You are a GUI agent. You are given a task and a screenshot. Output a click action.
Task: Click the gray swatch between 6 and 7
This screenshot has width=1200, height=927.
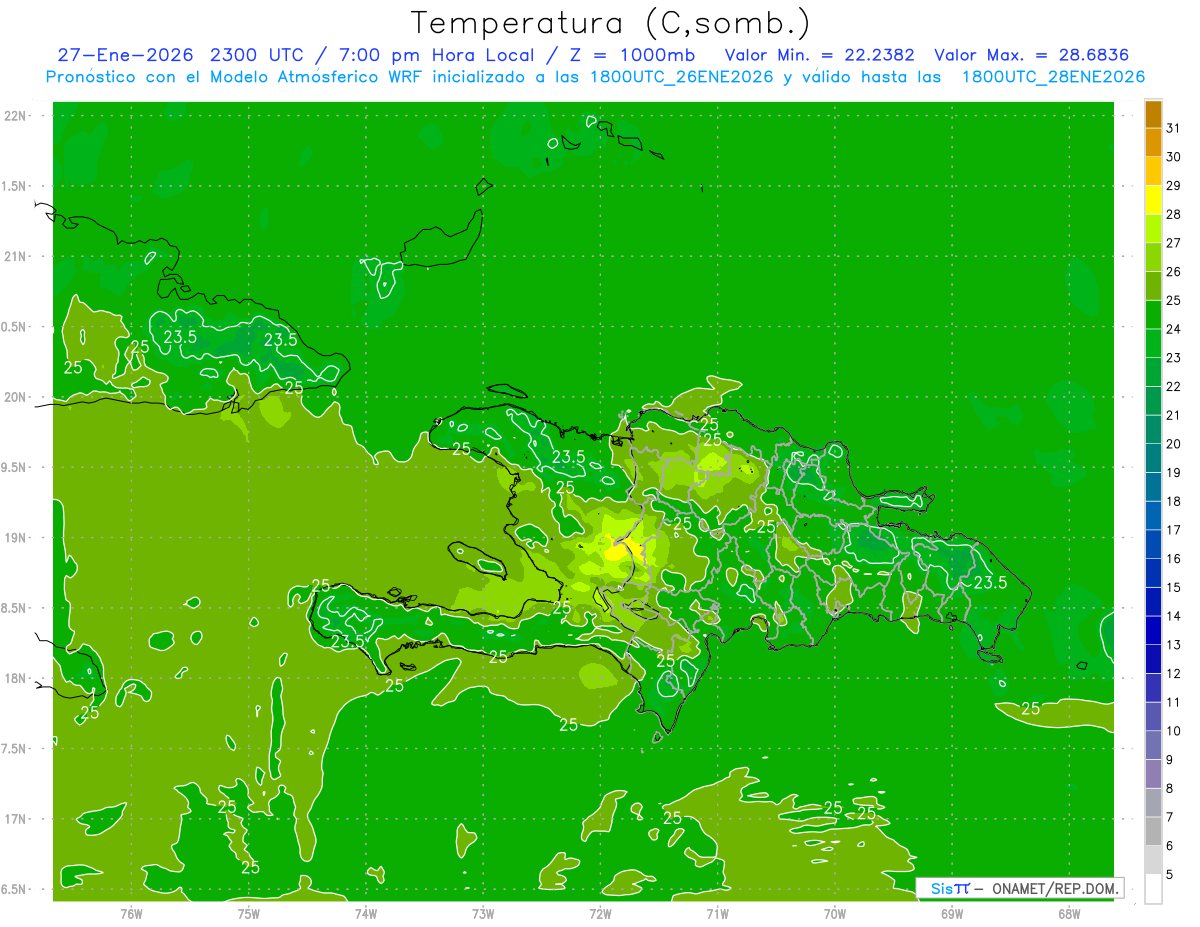[1153, 832]
